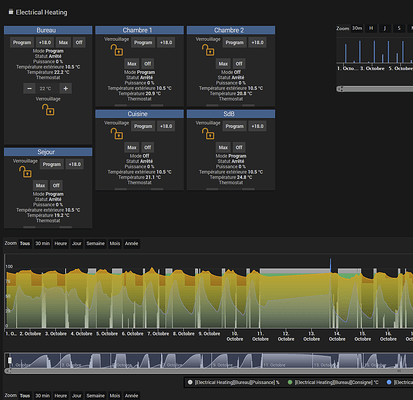Set Bureau to Program mode
The image size is (413, 400).
click(22, 42)
